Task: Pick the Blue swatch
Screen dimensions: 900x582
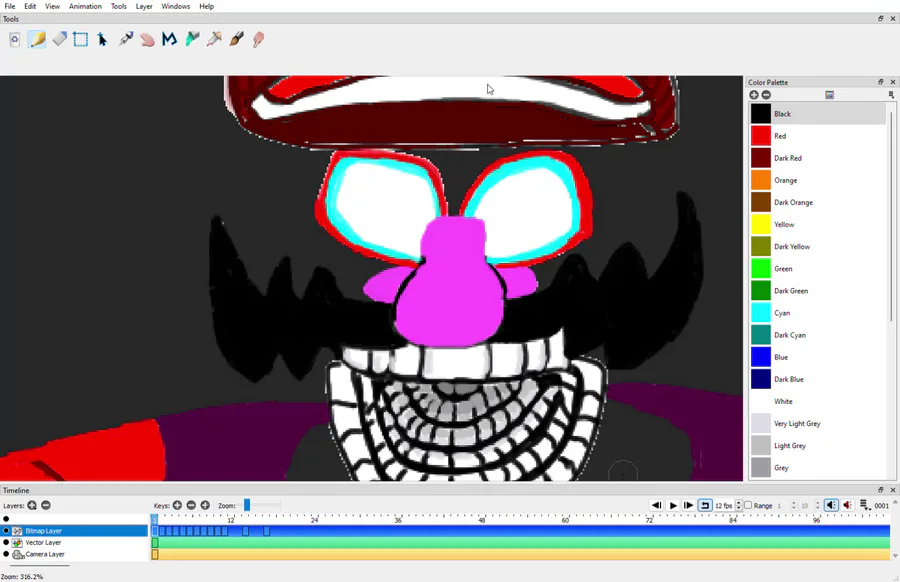Action: point(761,357)
